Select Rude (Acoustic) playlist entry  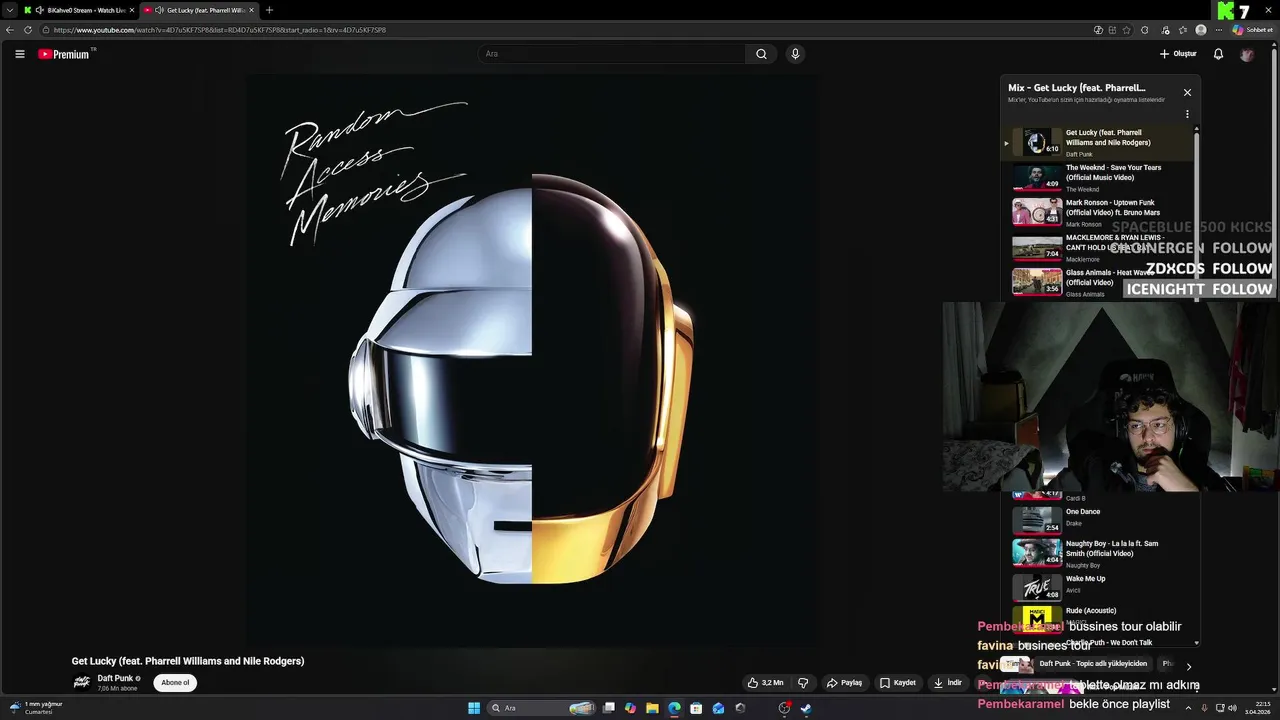point(1100,617)
